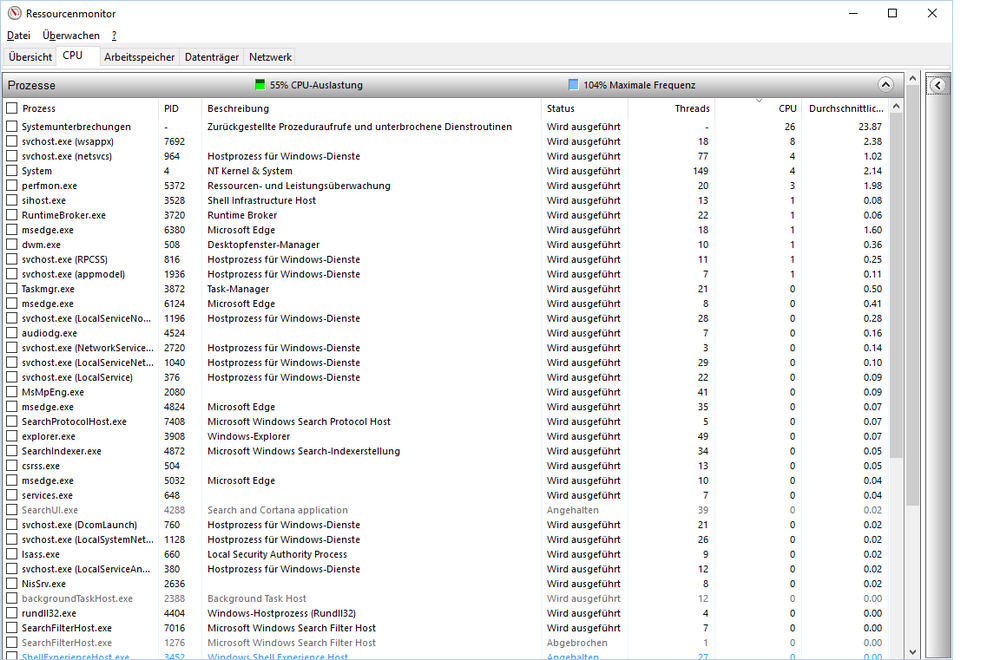Switch to the Netzwerk tab
Image resolution: width=1000 pixels, height=660 pixels.
(x=270, y=57)
